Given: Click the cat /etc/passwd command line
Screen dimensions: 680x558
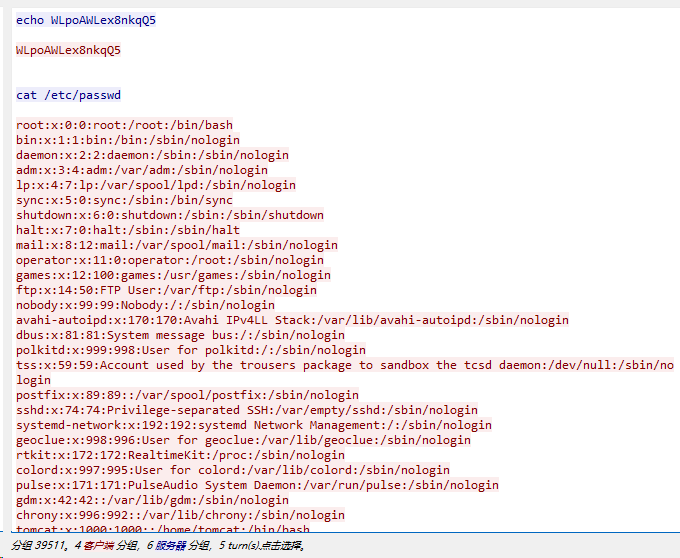Looking at the screenshot, I should coord(68,95).
